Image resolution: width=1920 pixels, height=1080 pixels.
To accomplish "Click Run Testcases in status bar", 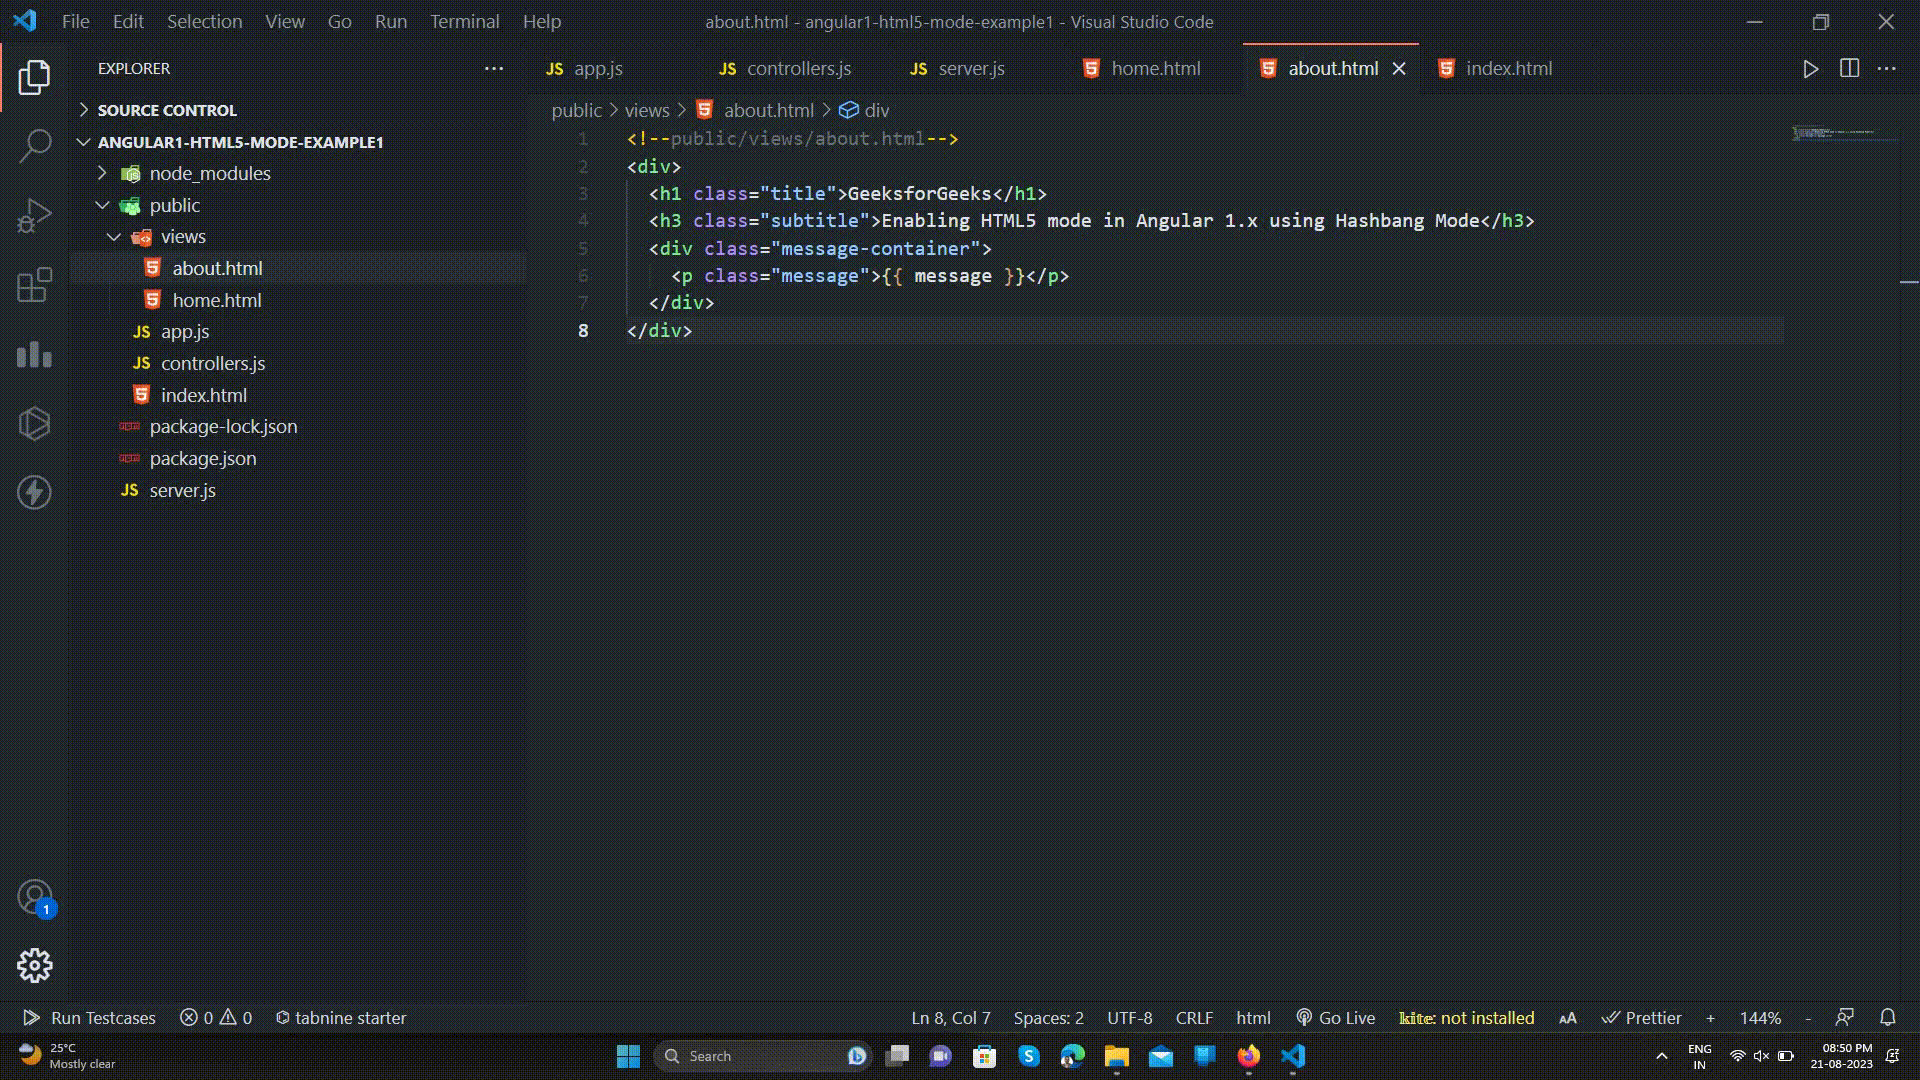I will [89, 1017].
